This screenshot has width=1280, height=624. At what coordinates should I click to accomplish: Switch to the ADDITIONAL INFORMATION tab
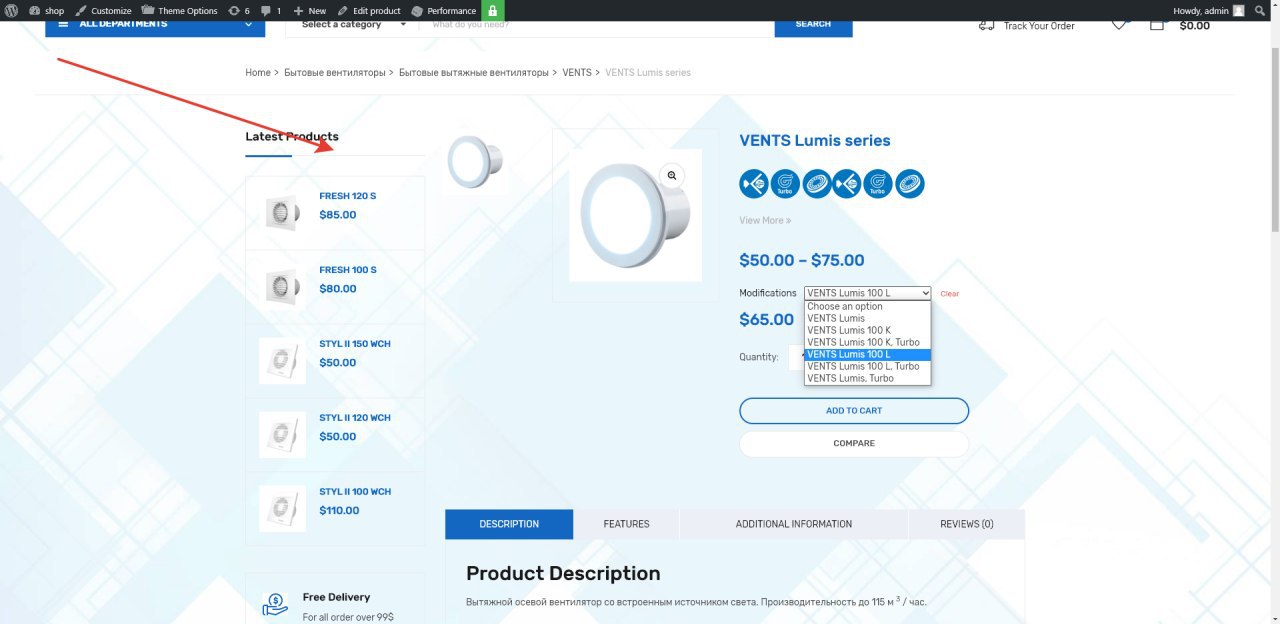tap(794, 524)
